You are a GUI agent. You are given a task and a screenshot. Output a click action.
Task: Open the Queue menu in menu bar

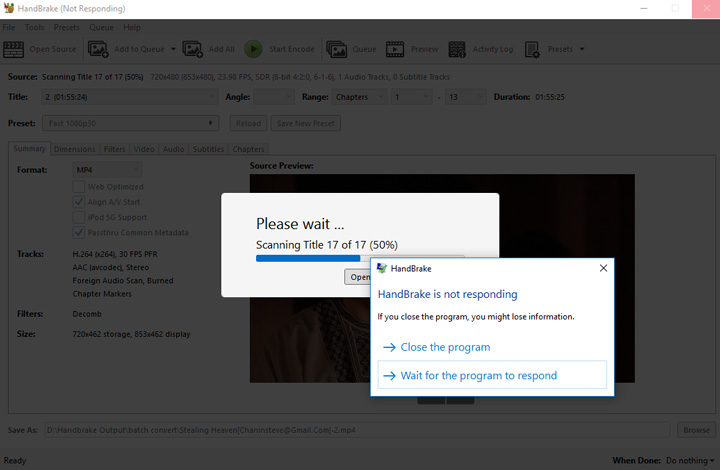101,28
